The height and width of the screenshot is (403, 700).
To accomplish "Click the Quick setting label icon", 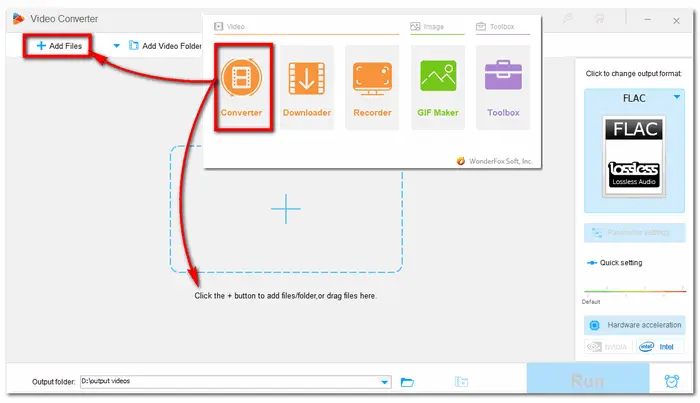I will (592, 263).
